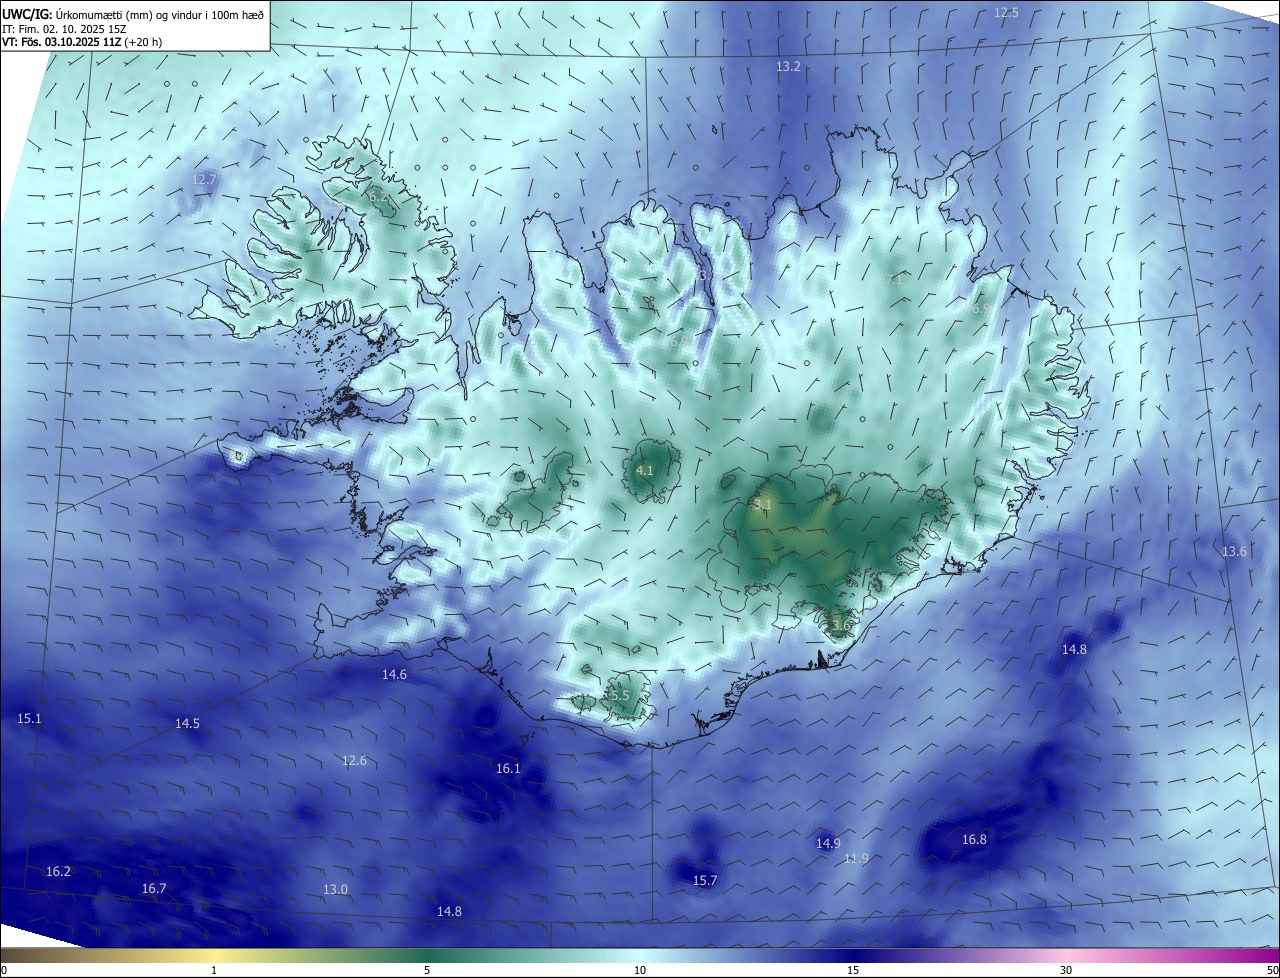
Task: Click the 3.1 value label on Vatnajökull
Action: (763, 505)
